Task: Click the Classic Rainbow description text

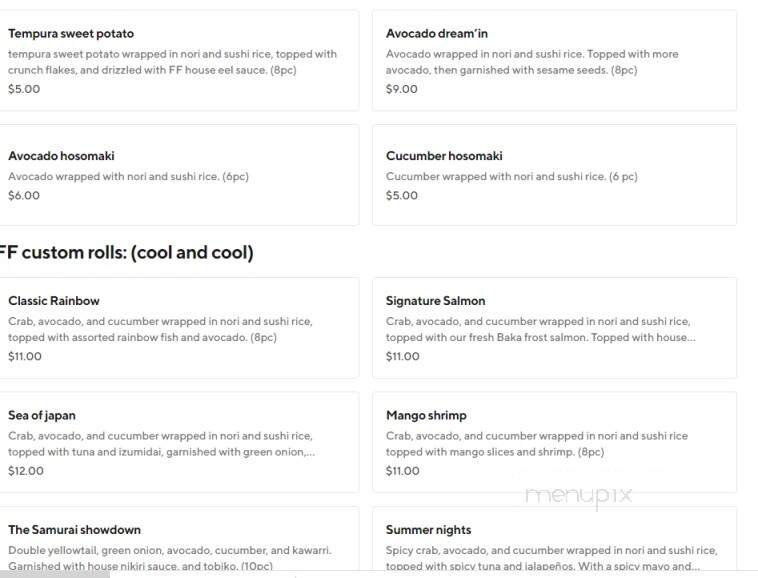Action: click(160, 329)
